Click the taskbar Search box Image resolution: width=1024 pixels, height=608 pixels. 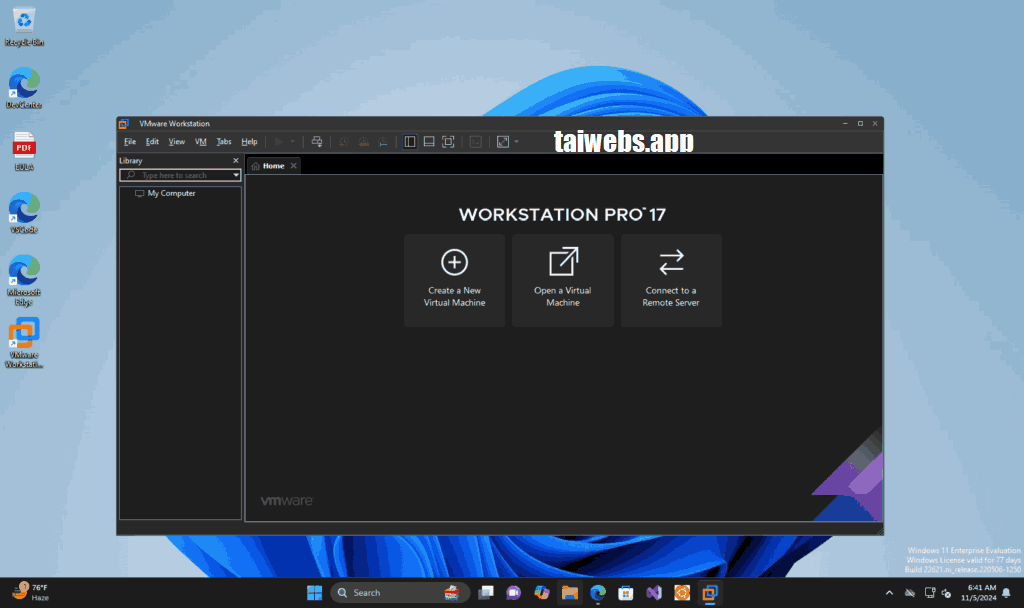400,592
